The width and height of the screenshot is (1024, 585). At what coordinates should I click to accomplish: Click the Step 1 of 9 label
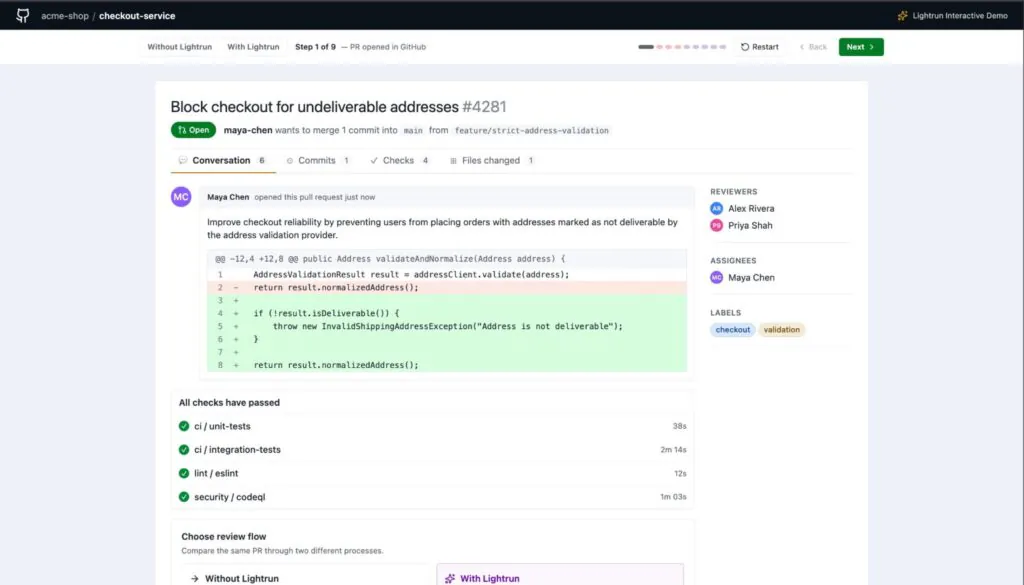coord(315,47)
